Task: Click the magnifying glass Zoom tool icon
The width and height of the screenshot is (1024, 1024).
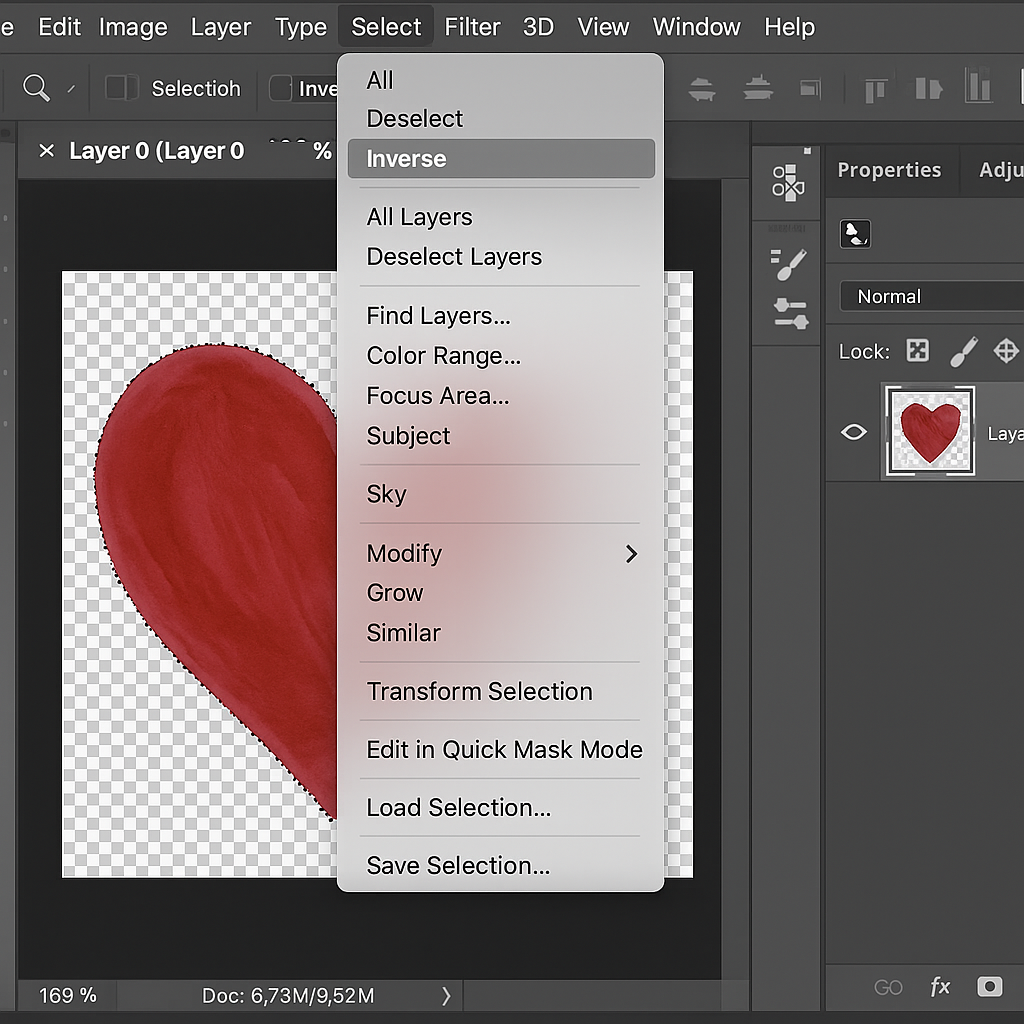Action: click(36, 88)
